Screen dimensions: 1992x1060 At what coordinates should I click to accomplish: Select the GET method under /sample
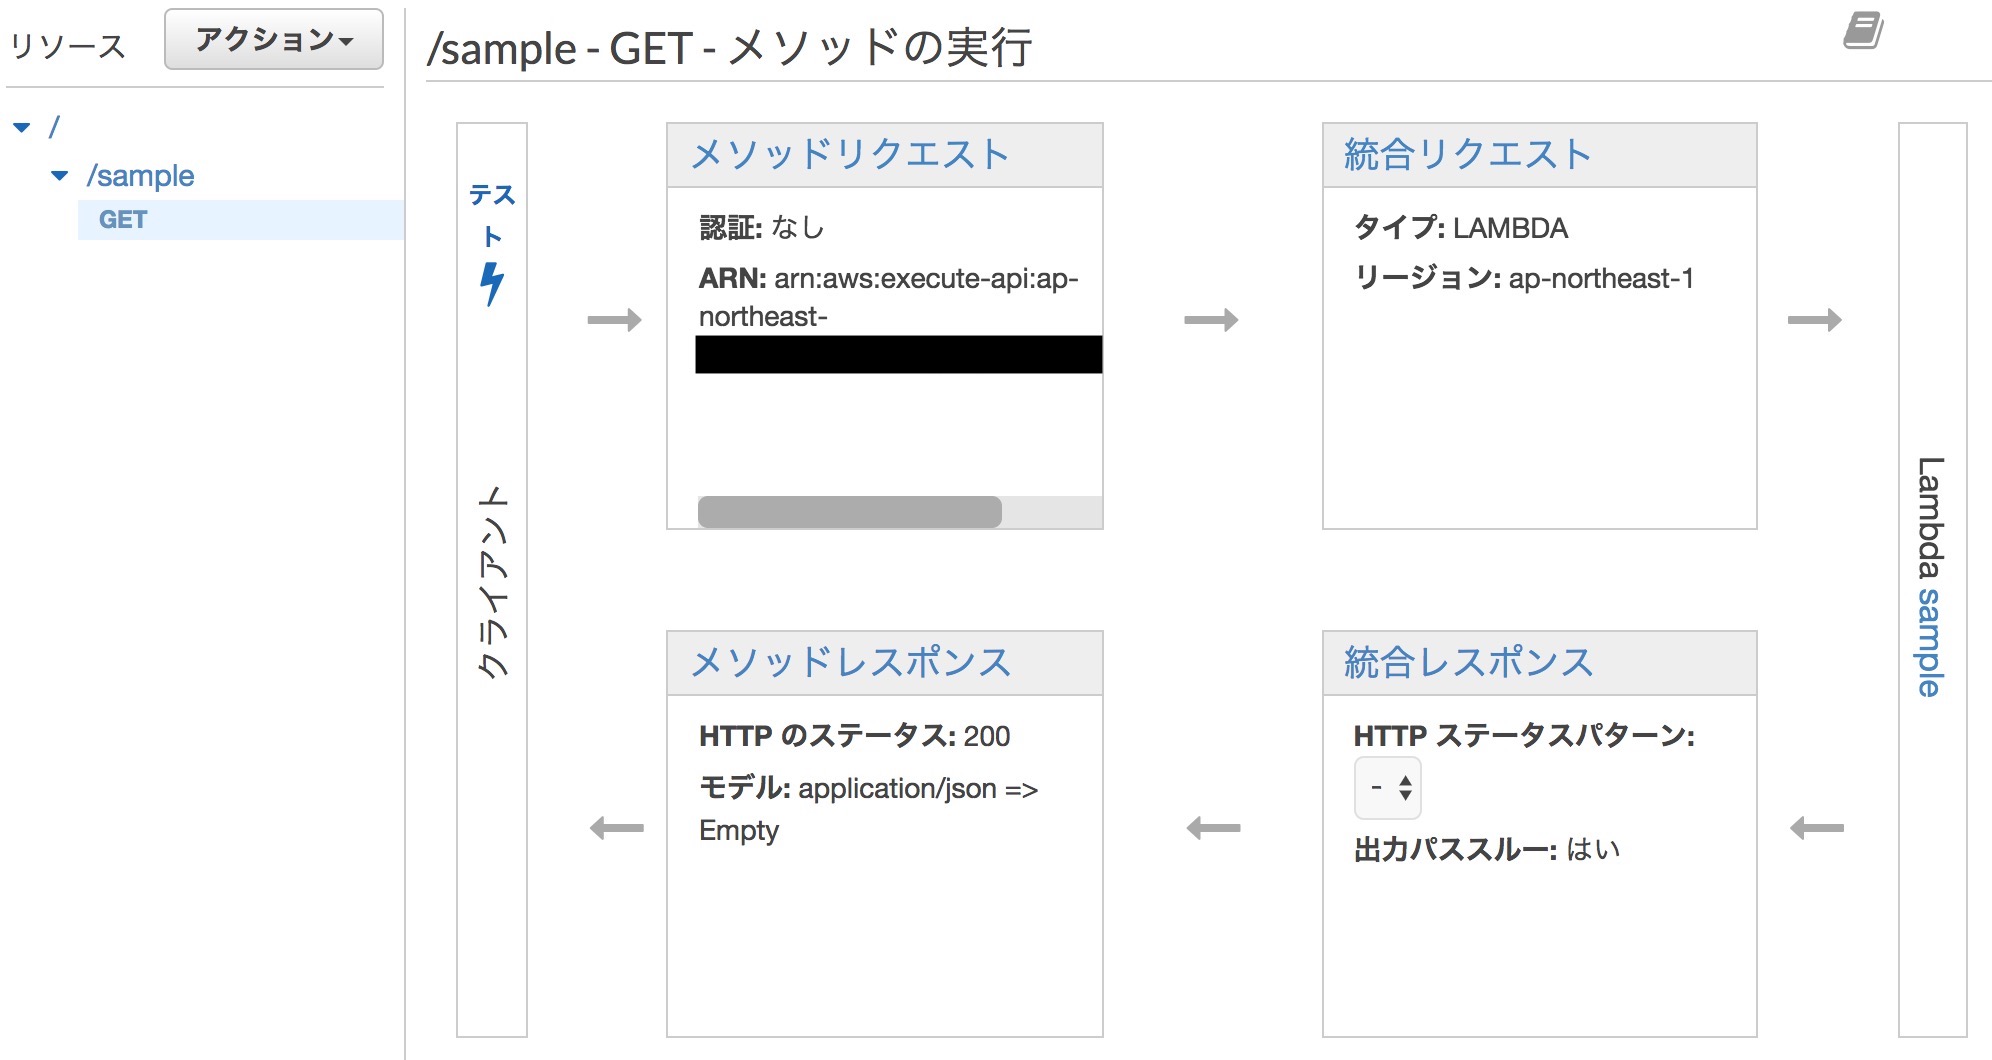pyautogui.click(x=122, y=219)
